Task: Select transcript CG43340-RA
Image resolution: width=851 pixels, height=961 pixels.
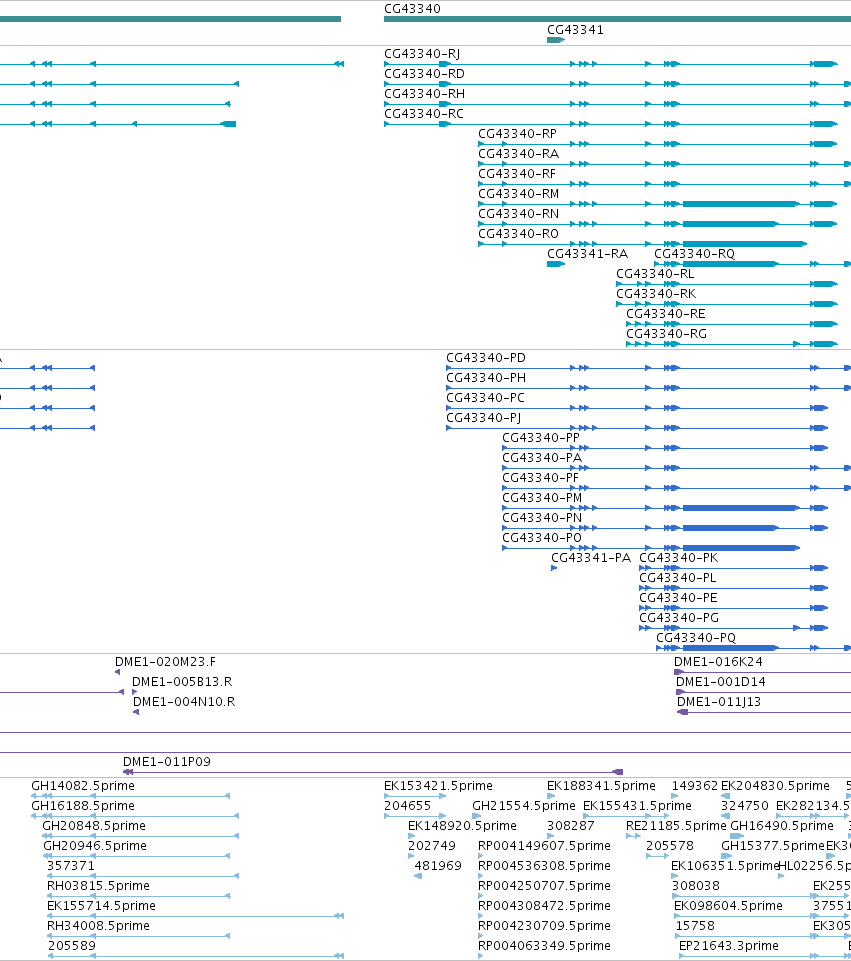Action: point(518,153)
